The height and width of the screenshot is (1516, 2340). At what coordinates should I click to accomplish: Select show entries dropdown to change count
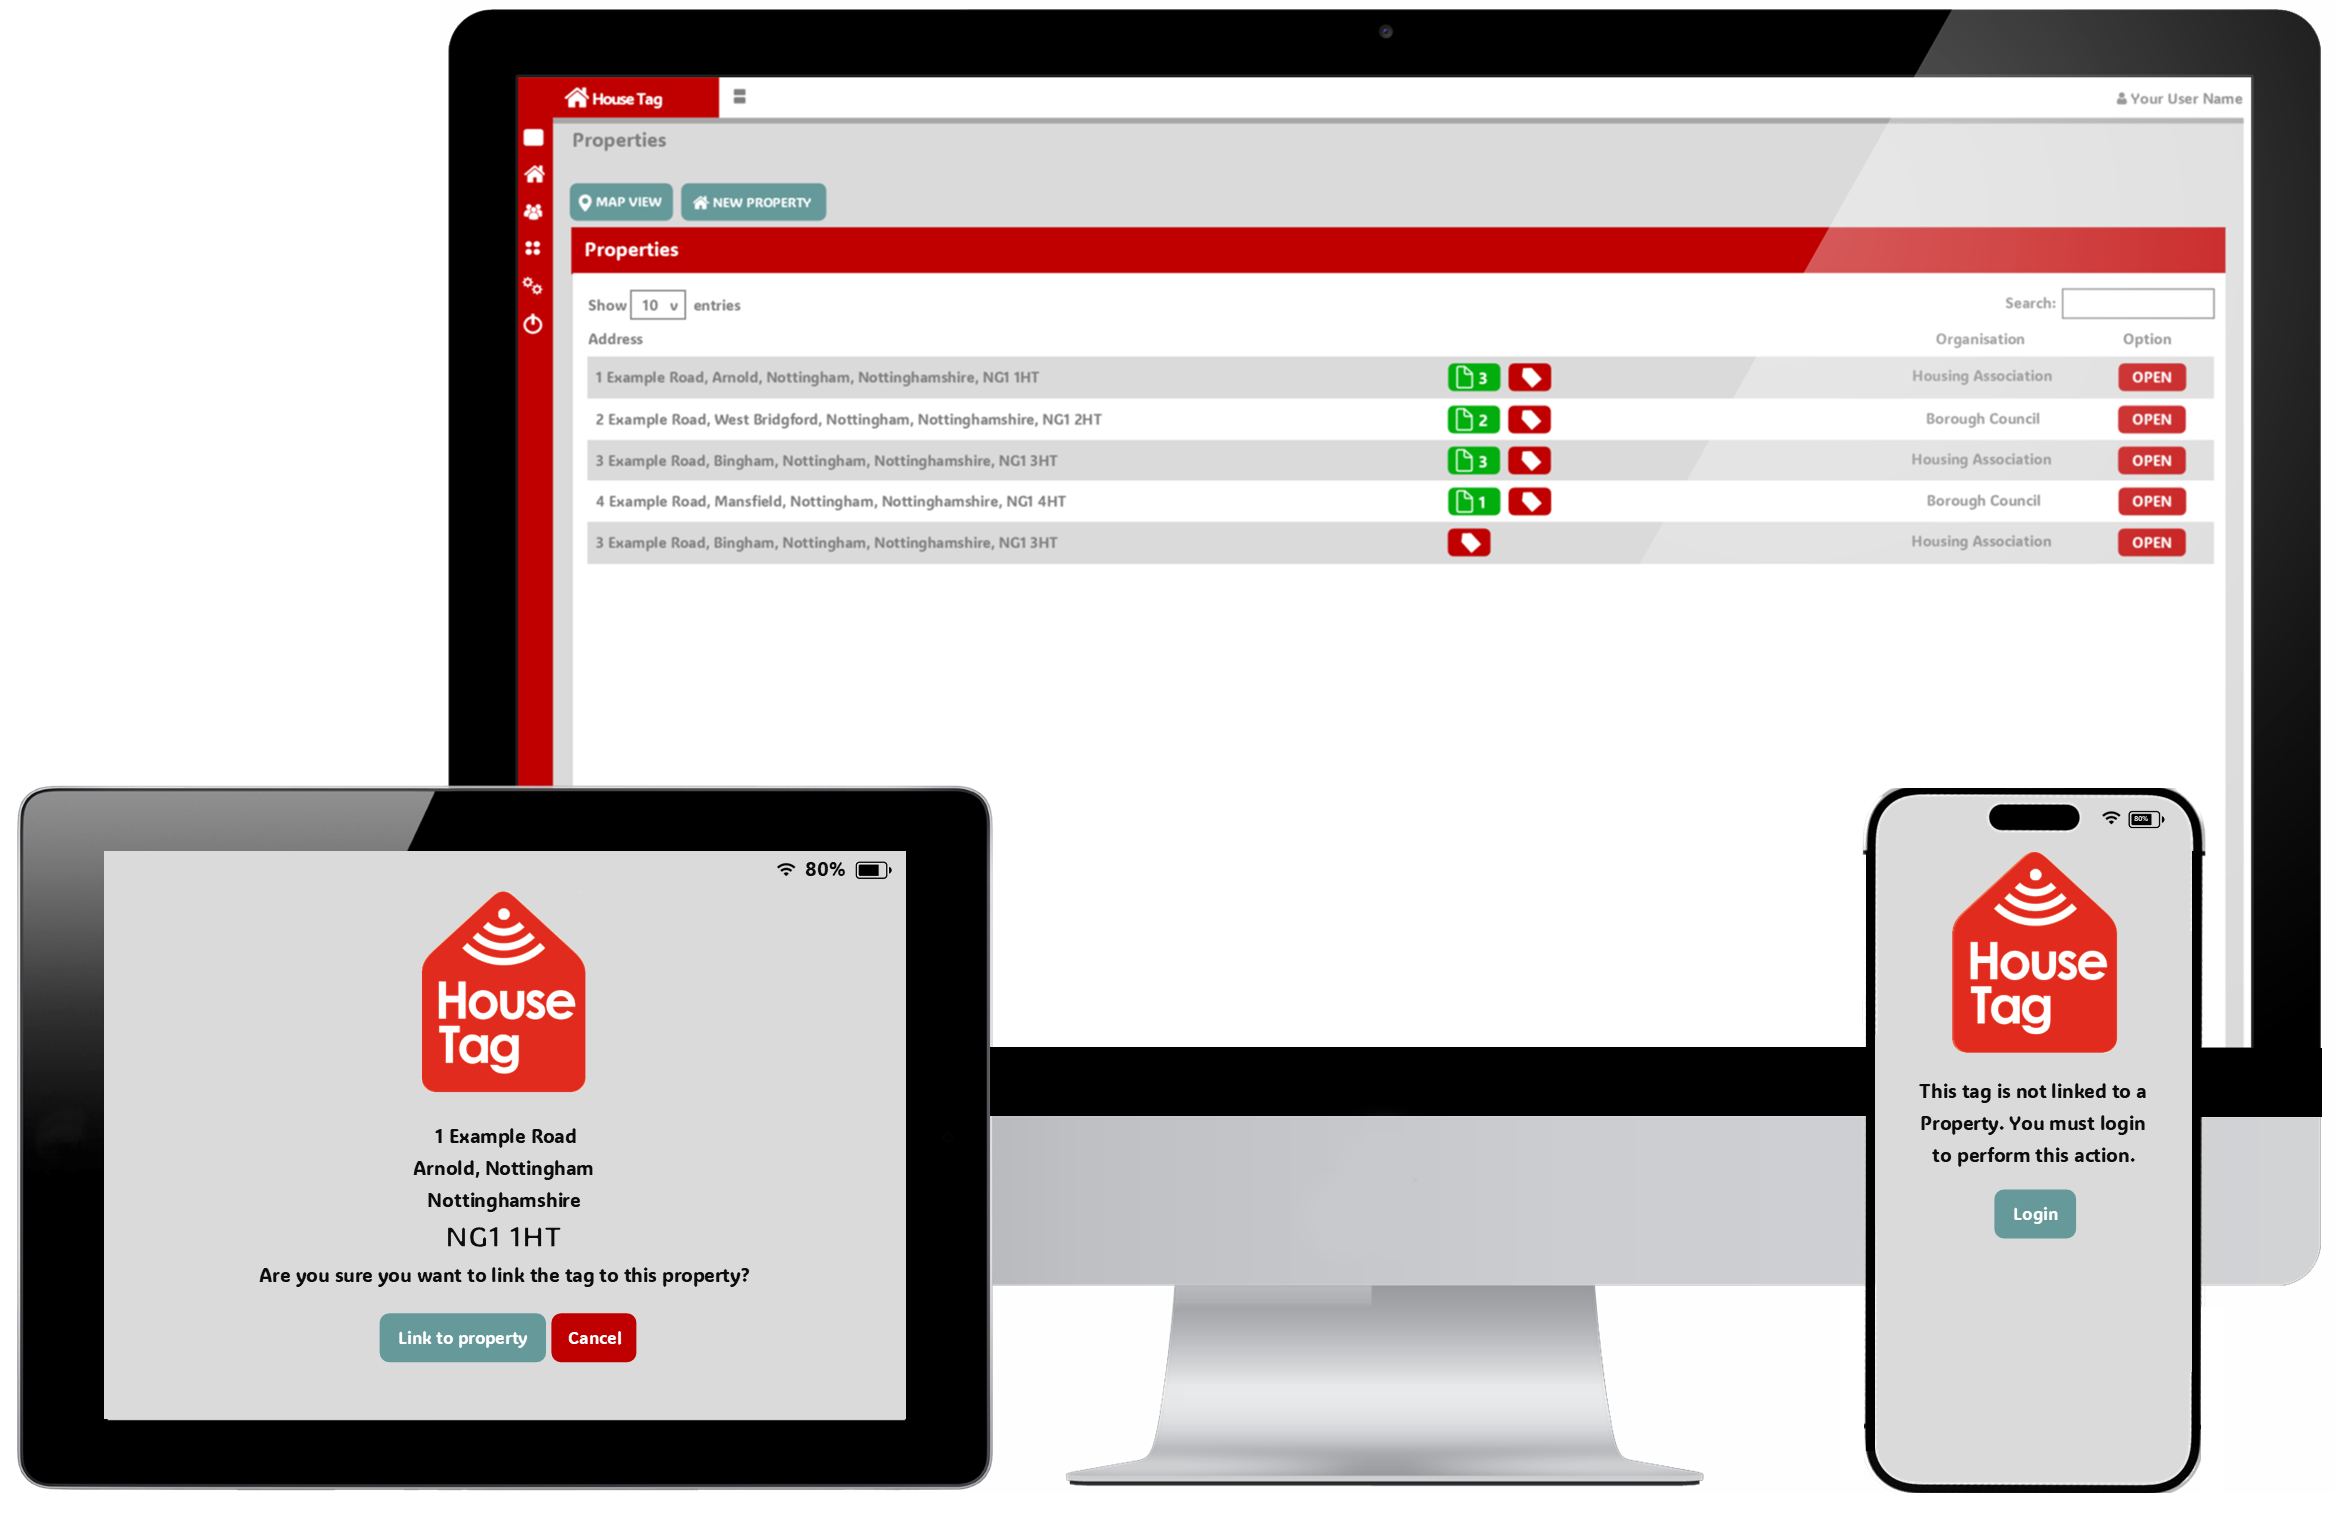[655, 304]
